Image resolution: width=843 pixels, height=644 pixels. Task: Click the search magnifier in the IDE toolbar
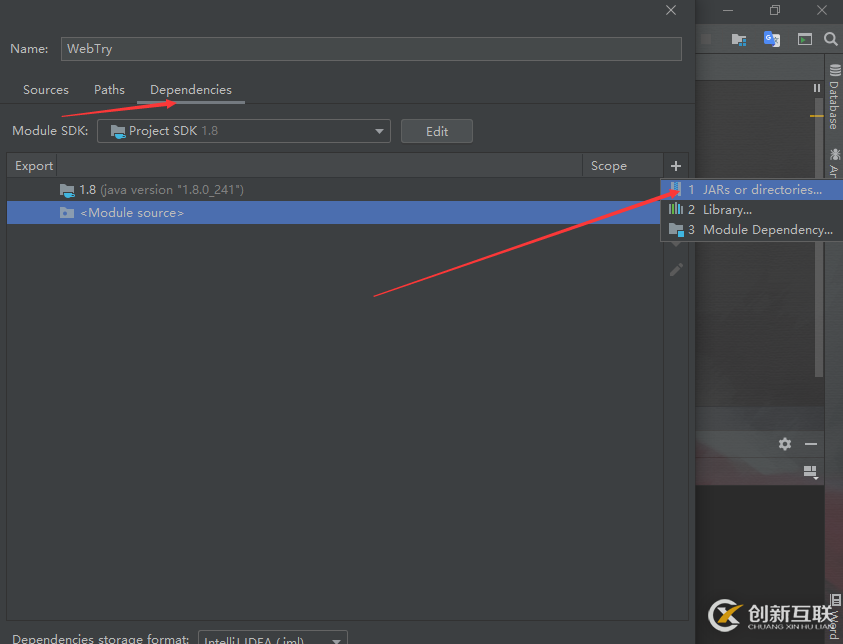(831, 39)
